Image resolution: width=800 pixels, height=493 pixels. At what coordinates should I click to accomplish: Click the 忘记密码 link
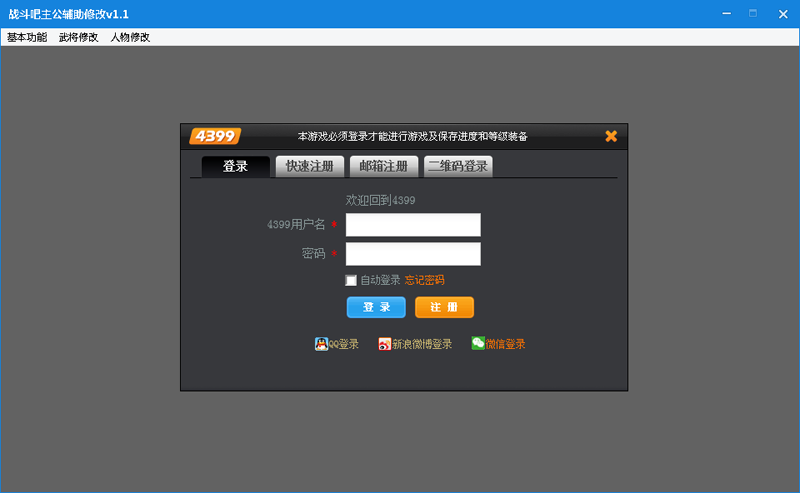tap(425, 280)
